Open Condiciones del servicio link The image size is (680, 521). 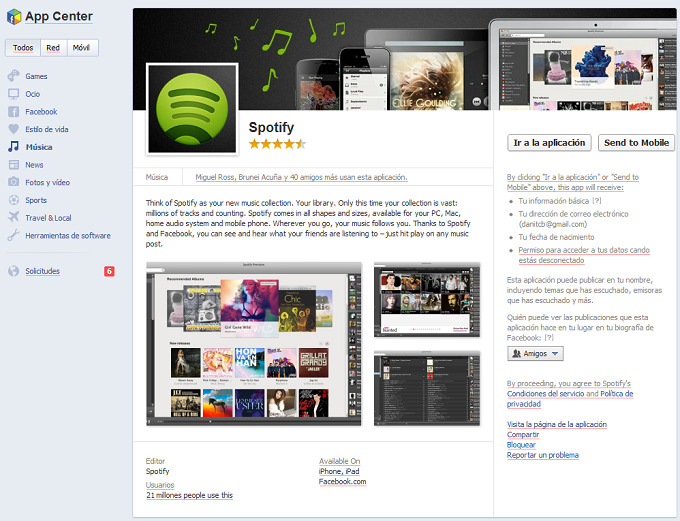(x=546, y=393)
